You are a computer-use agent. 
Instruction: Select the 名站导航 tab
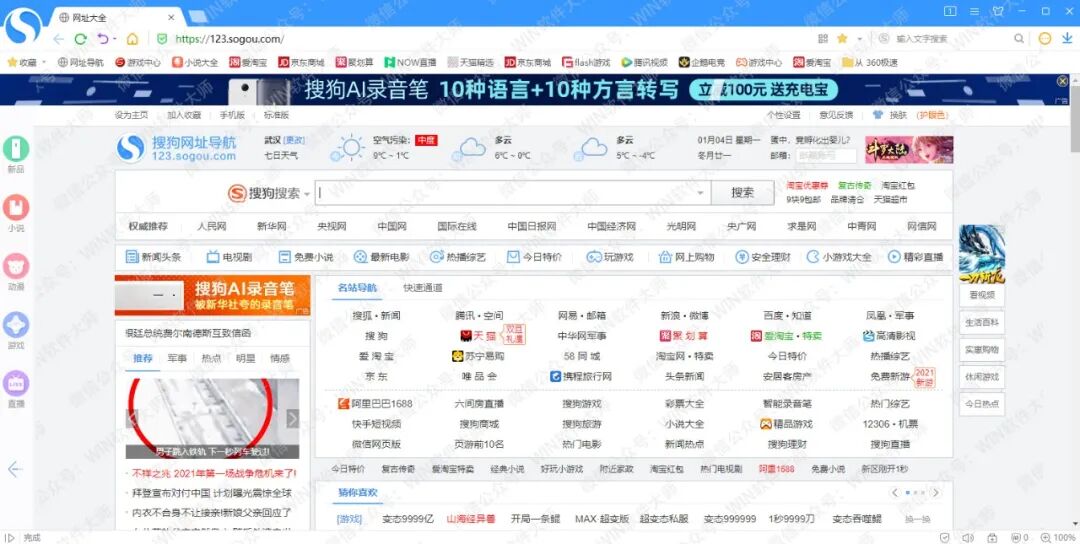tap(357, 288)
